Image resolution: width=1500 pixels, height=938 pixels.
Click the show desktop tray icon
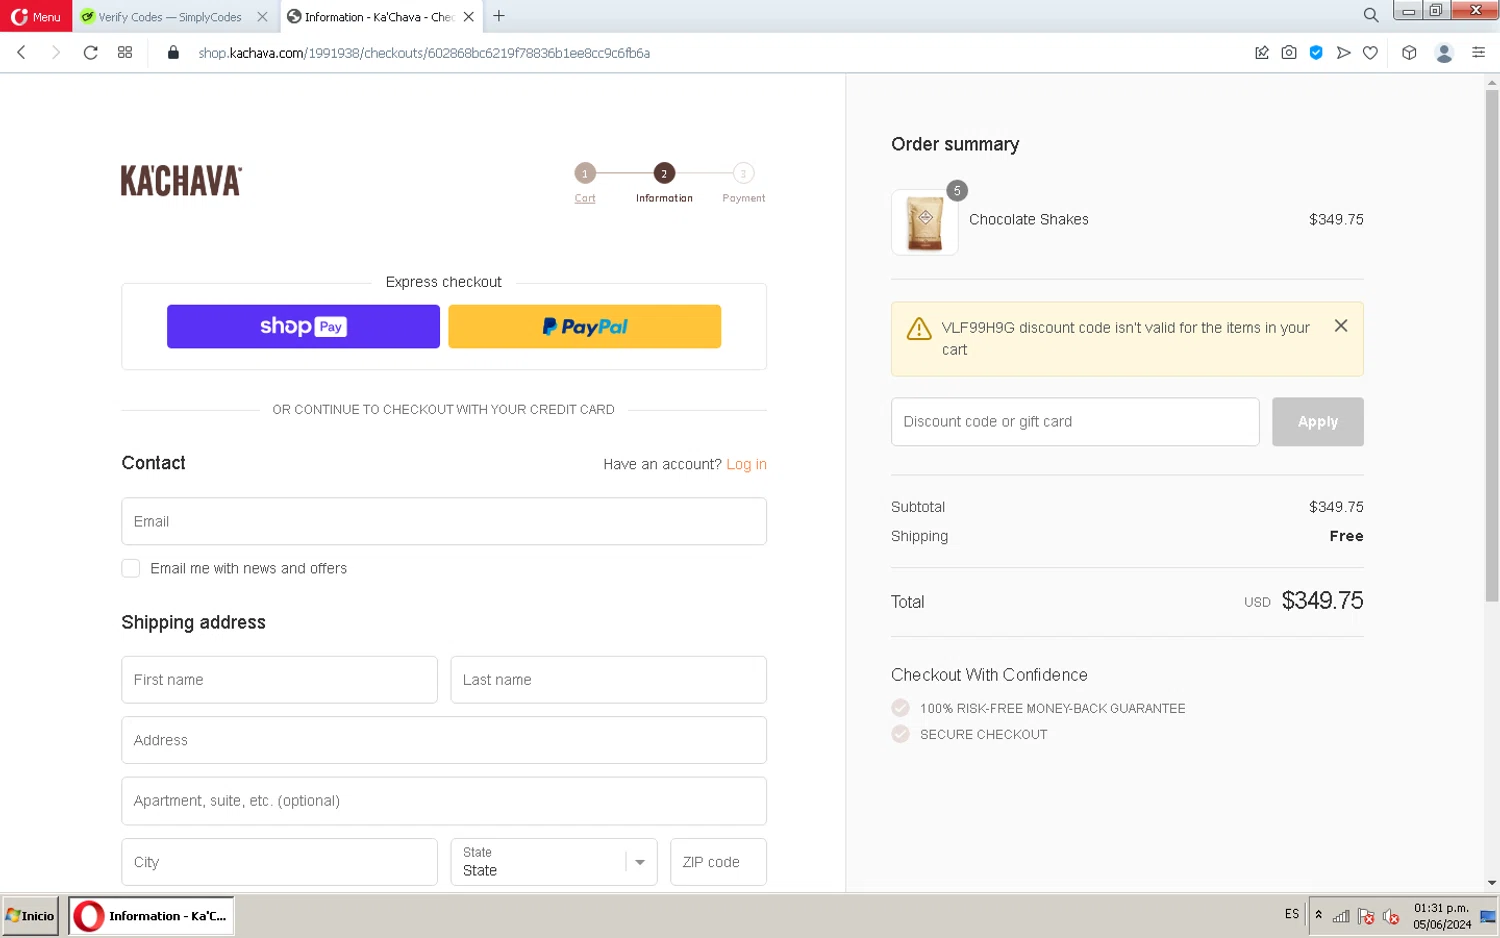coord(1488,917)
